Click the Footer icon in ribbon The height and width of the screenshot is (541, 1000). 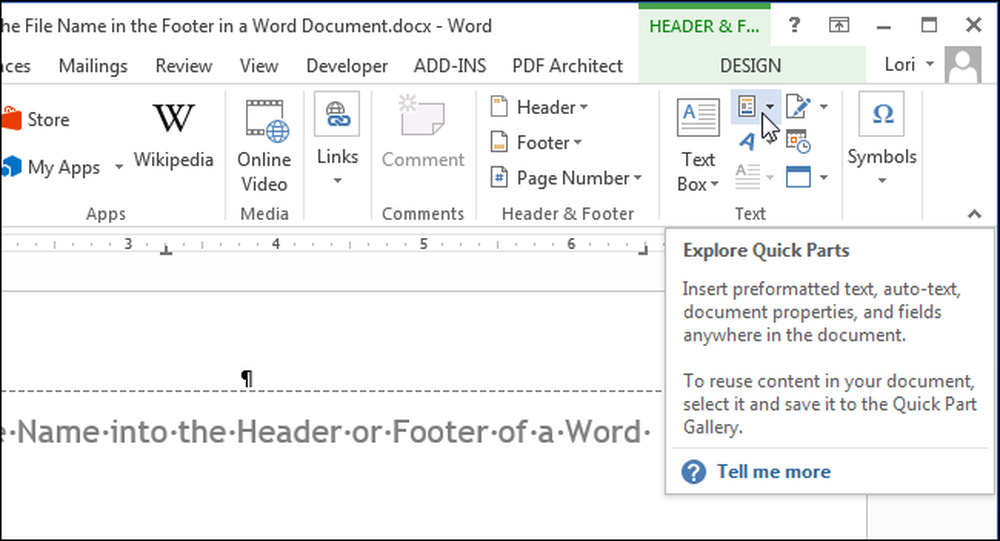[x=499, y=142]
